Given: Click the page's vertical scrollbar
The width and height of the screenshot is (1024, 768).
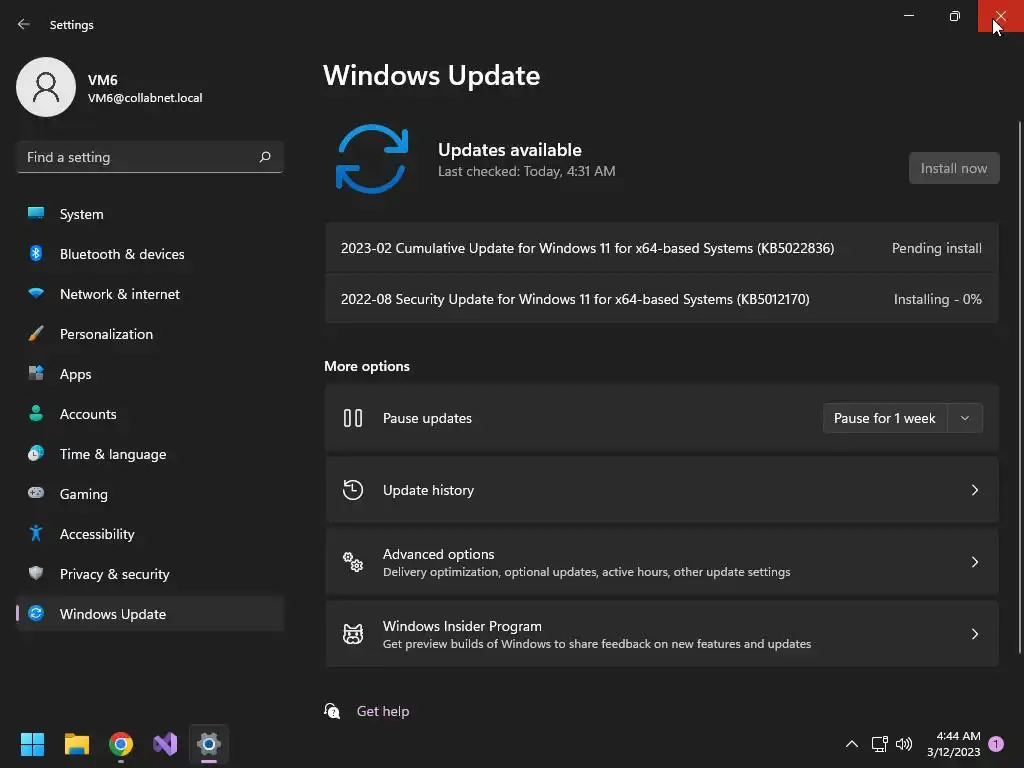Looking at the screenshot, I should click(1019, 387).
